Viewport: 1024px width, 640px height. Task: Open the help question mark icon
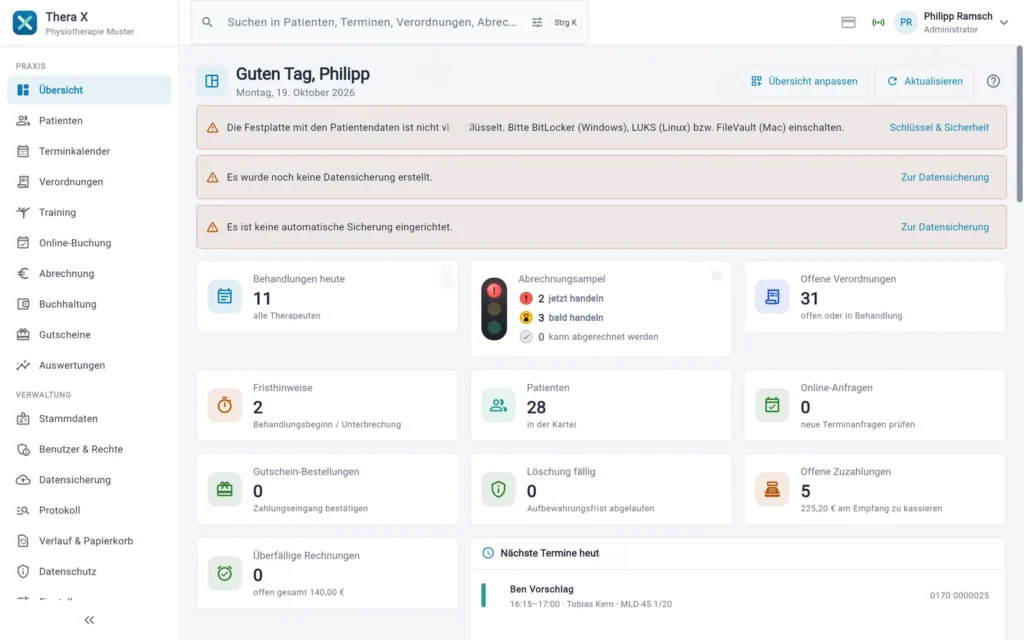click(x=993, y=81)
